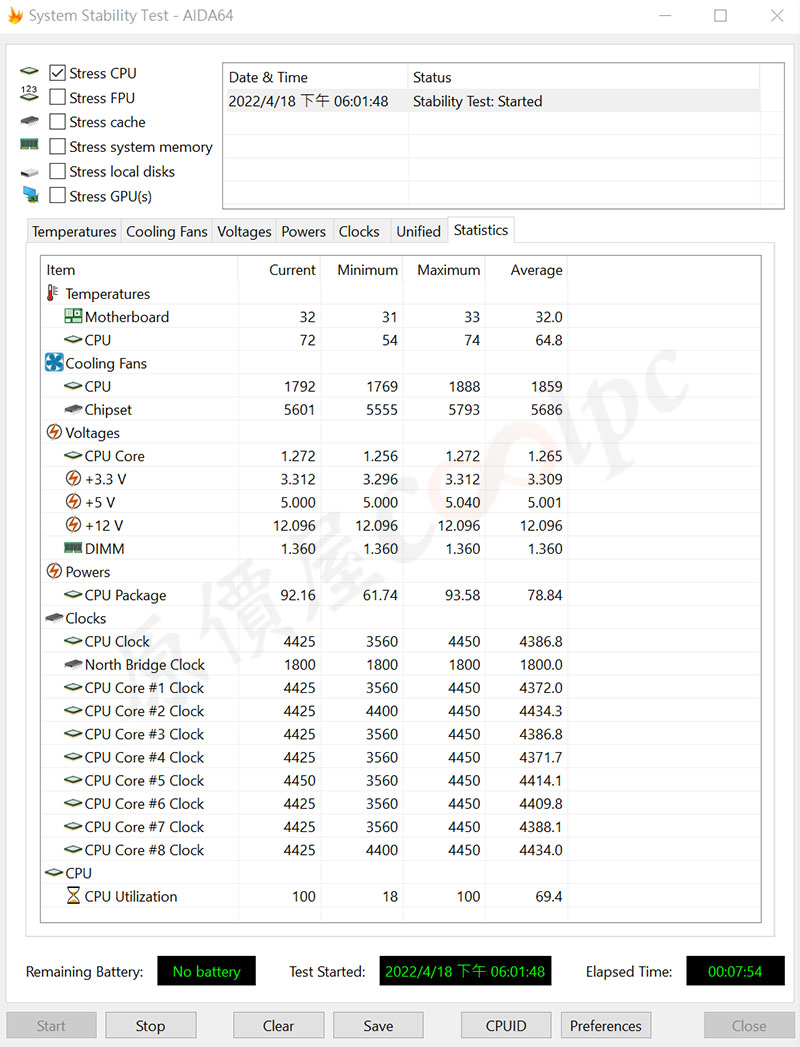Click the Chipset fan row icon

(x=73, y=409)
